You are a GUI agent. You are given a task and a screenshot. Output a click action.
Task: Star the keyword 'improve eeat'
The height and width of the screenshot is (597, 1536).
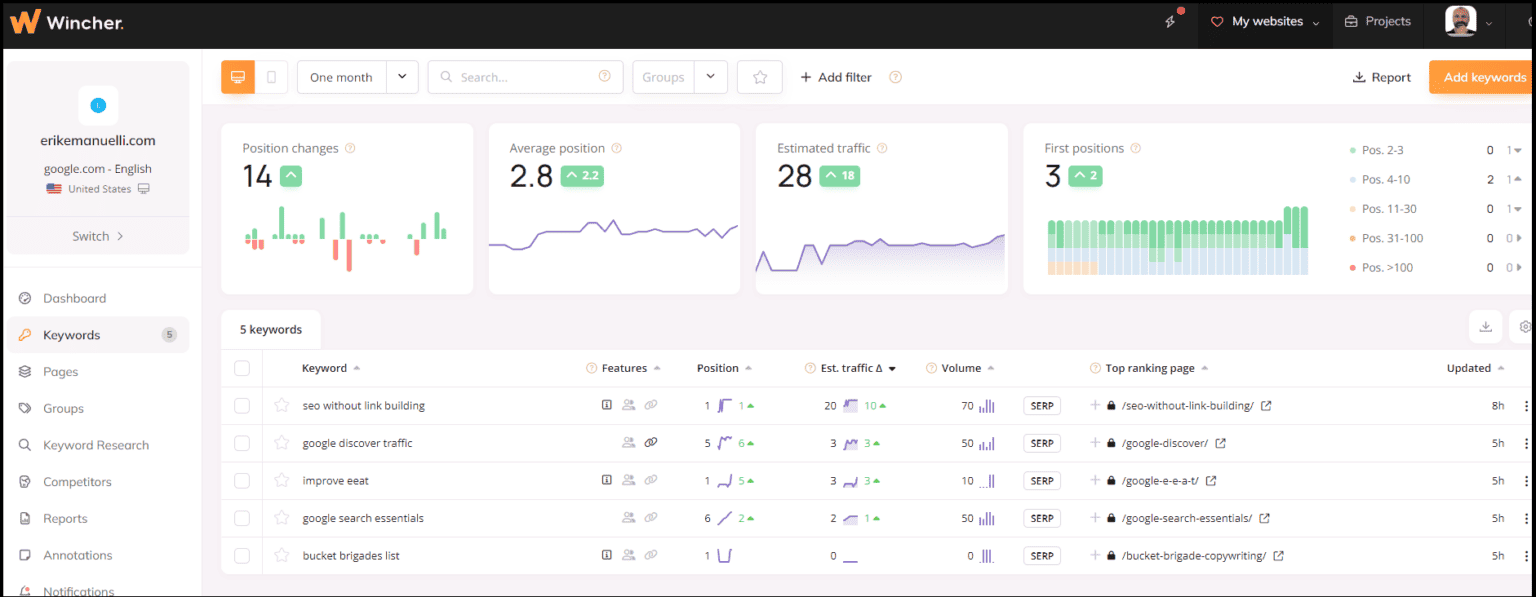point(280,480)
